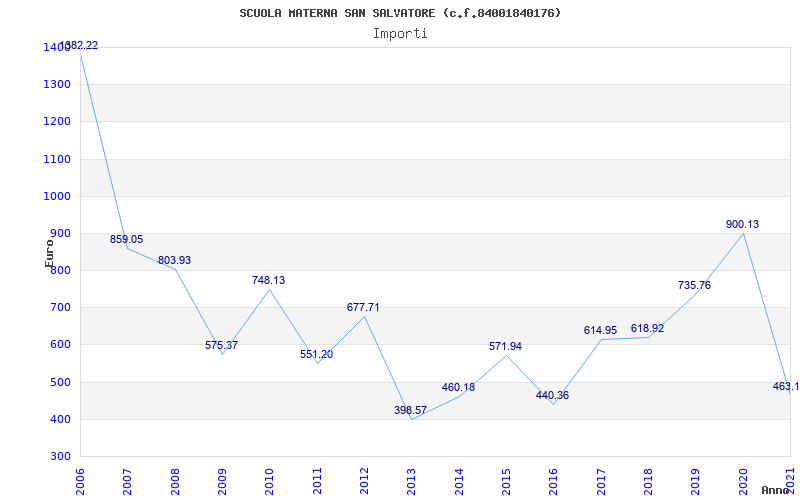
Task: Click x-axis year label 2018
Action: tap(648, 480)
